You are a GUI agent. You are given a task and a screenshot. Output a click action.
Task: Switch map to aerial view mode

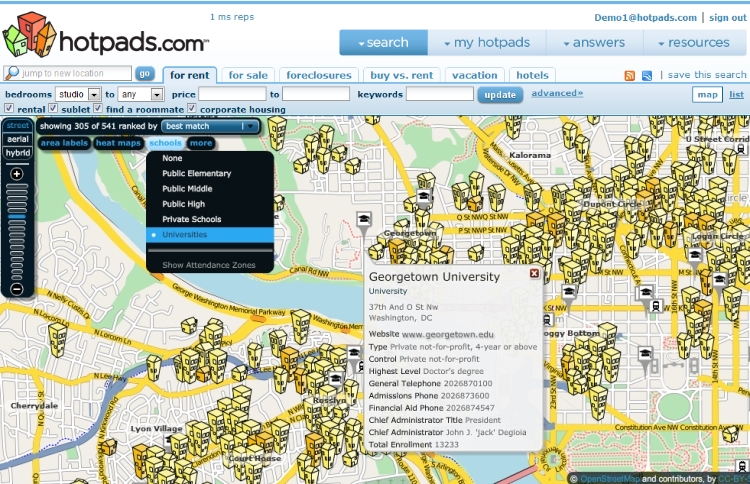pyautogui.click(x=18, y=139)
